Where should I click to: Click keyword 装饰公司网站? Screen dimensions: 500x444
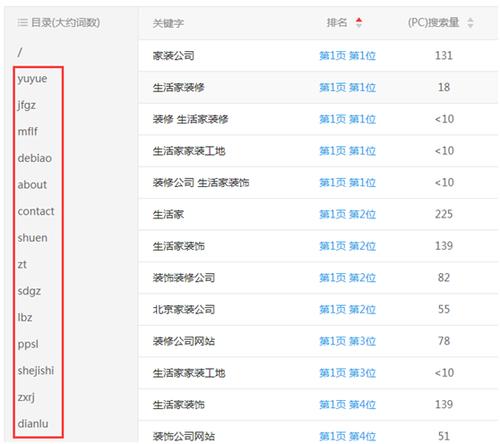point(184,436)
